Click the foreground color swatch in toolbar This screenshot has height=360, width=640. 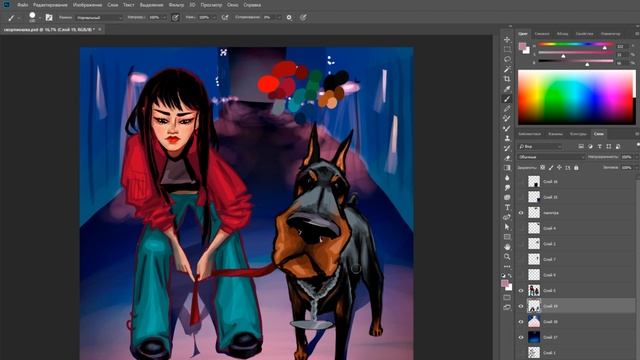[x=505, y=284]
